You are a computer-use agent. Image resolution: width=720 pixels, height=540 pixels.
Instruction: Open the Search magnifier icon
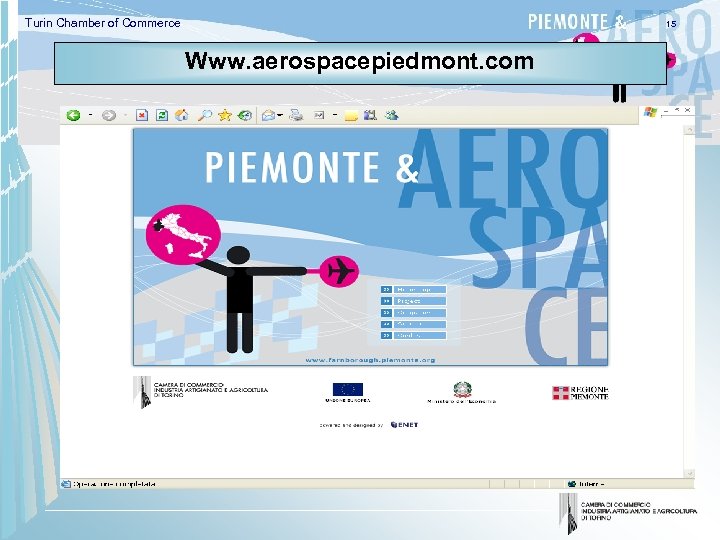pos(204,115)
